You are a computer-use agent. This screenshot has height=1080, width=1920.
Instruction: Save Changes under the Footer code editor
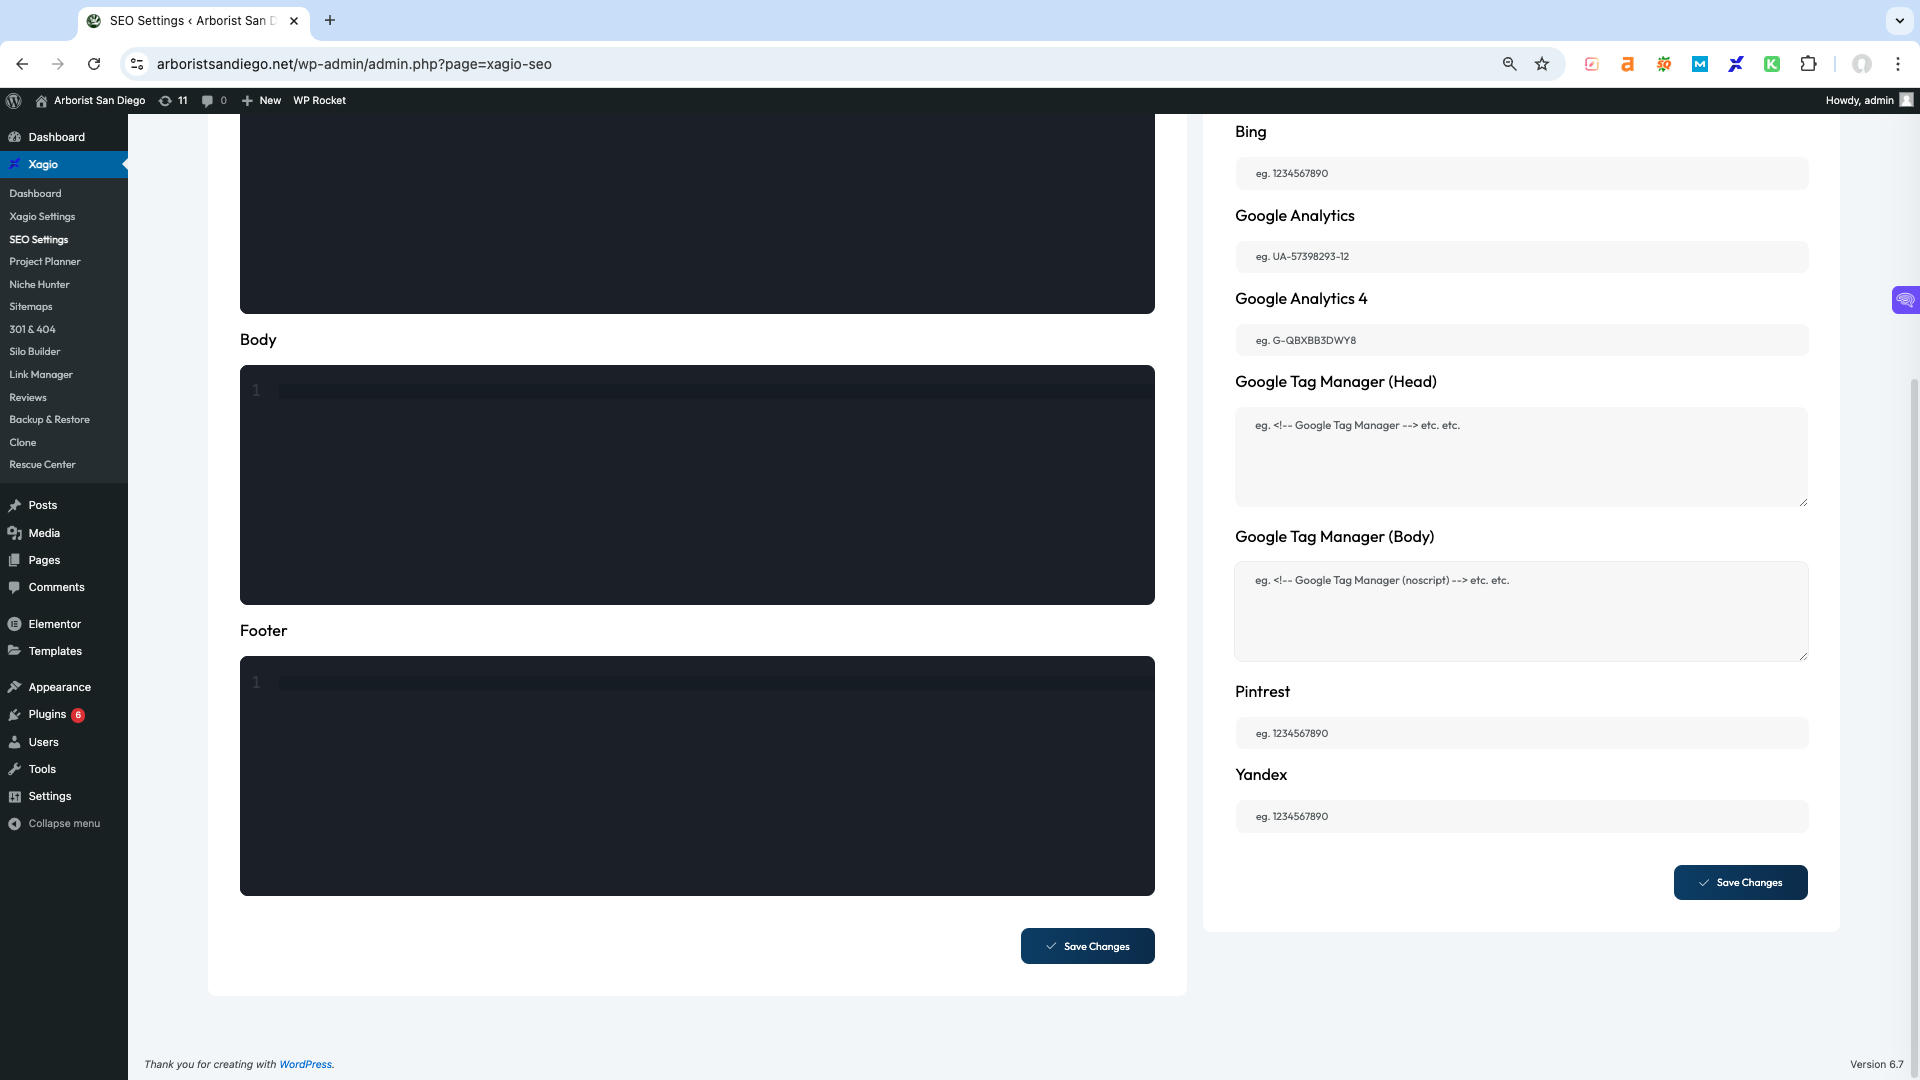coord(1087,946)
